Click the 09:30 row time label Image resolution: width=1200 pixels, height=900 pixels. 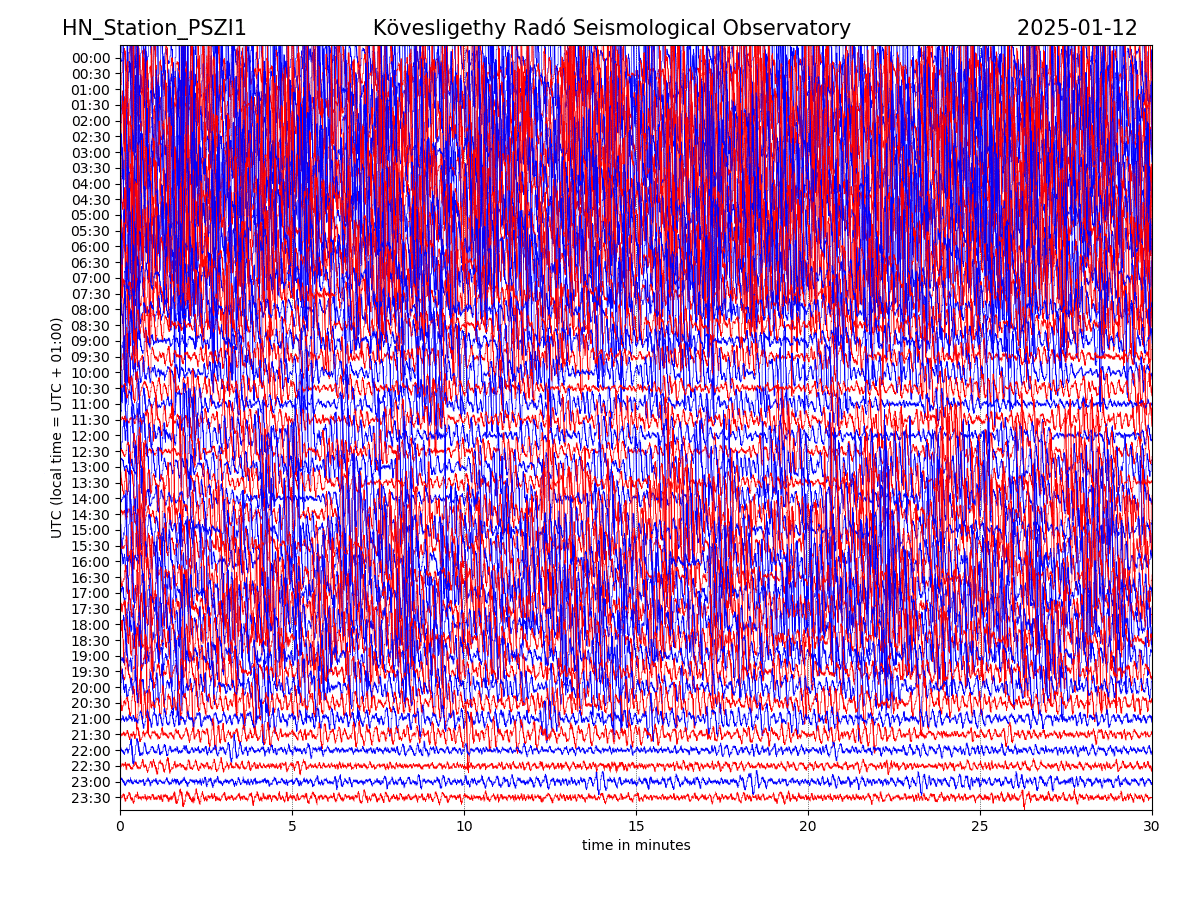pyautogui.click(x=90, y=357)
